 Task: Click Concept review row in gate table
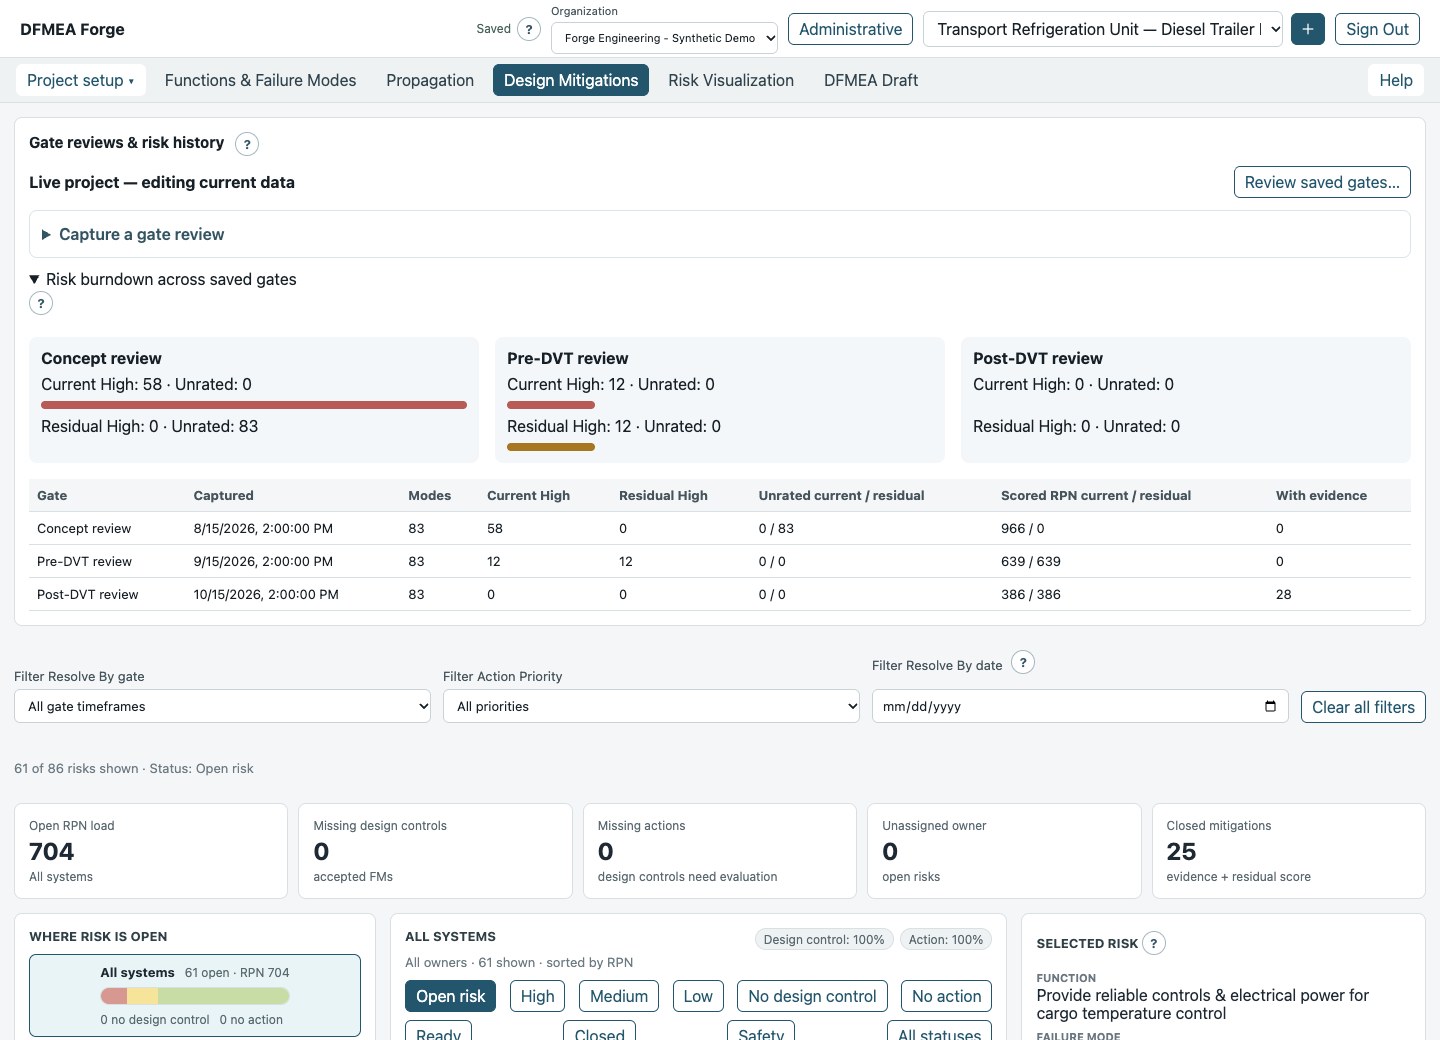(x=720, y=528)
